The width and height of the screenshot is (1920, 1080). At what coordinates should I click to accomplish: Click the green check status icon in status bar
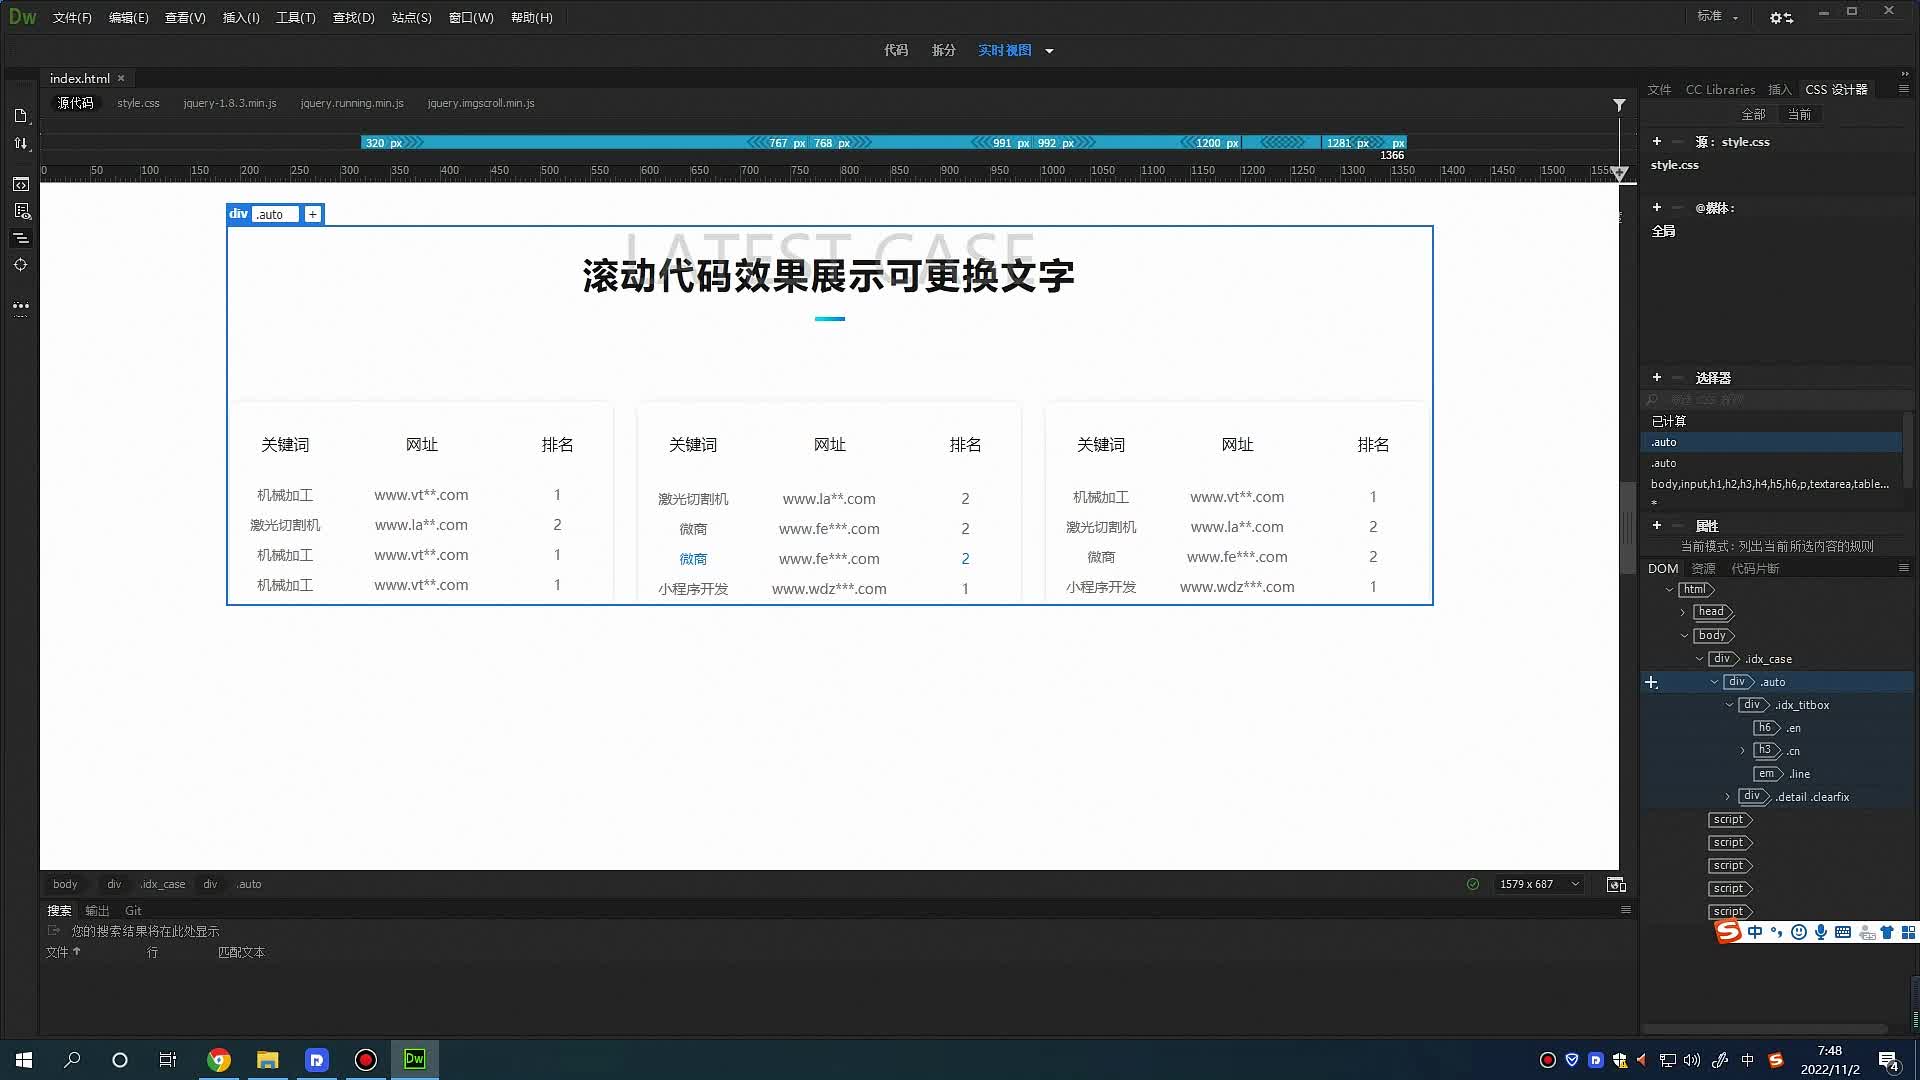coord(1473,884)
